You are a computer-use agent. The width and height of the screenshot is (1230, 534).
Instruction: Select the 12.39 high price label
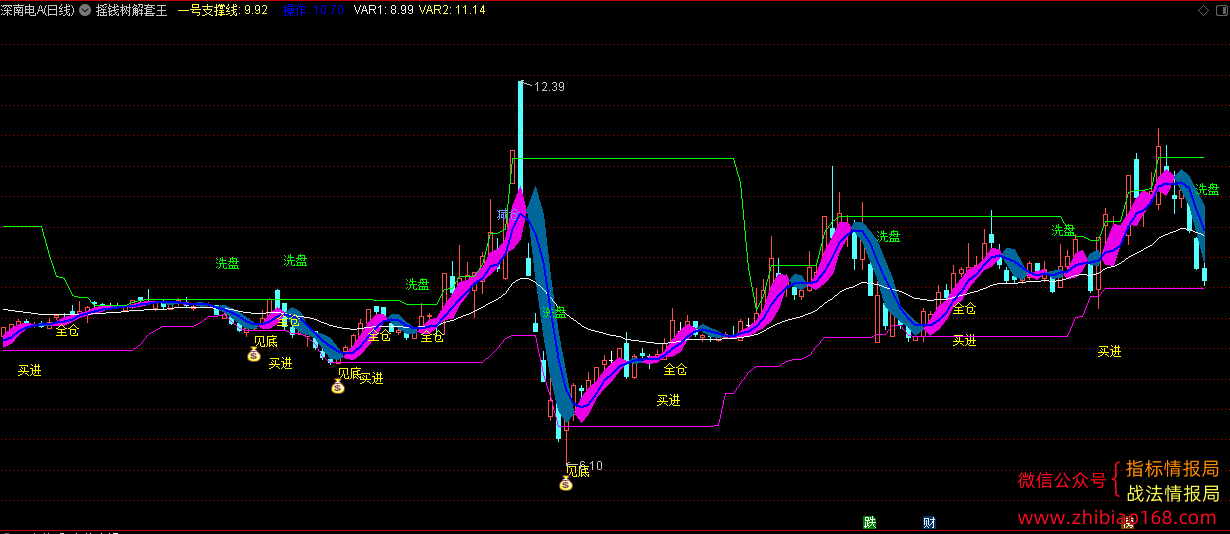pos(549,87)
